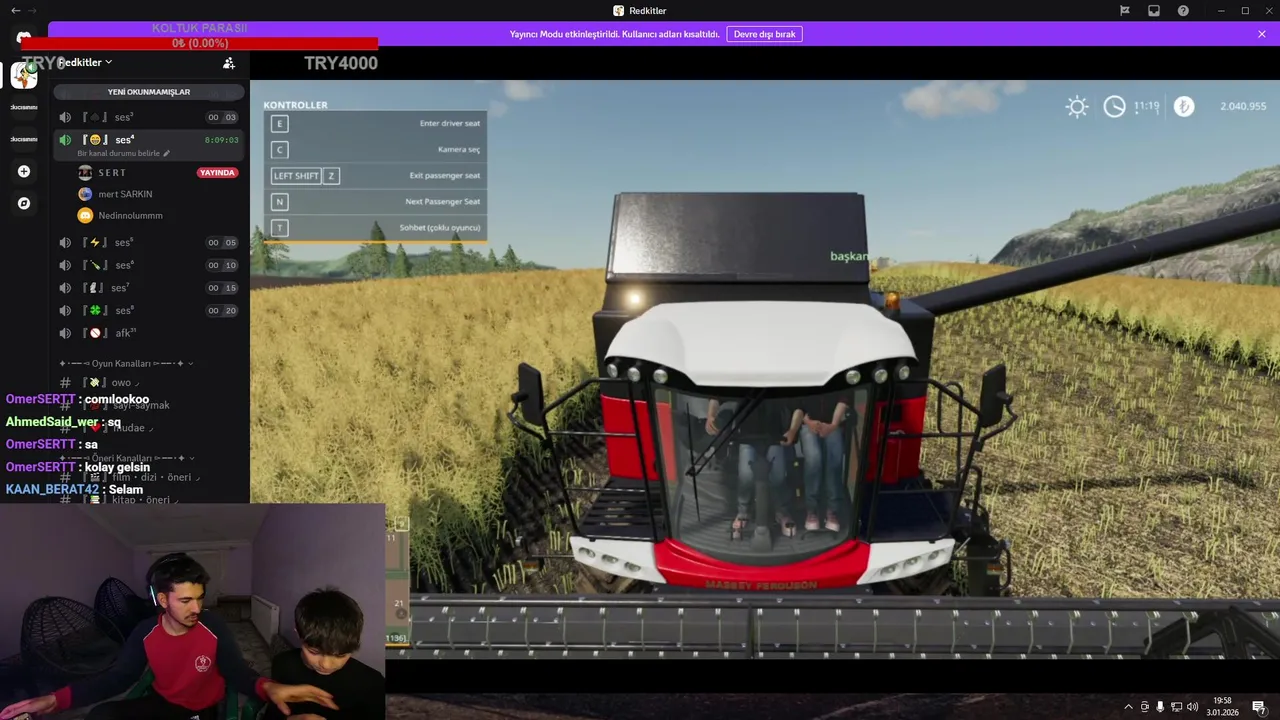1280x720 pixels.
Task: Join the ses⁸ voice channel
Action: [149, 310]
